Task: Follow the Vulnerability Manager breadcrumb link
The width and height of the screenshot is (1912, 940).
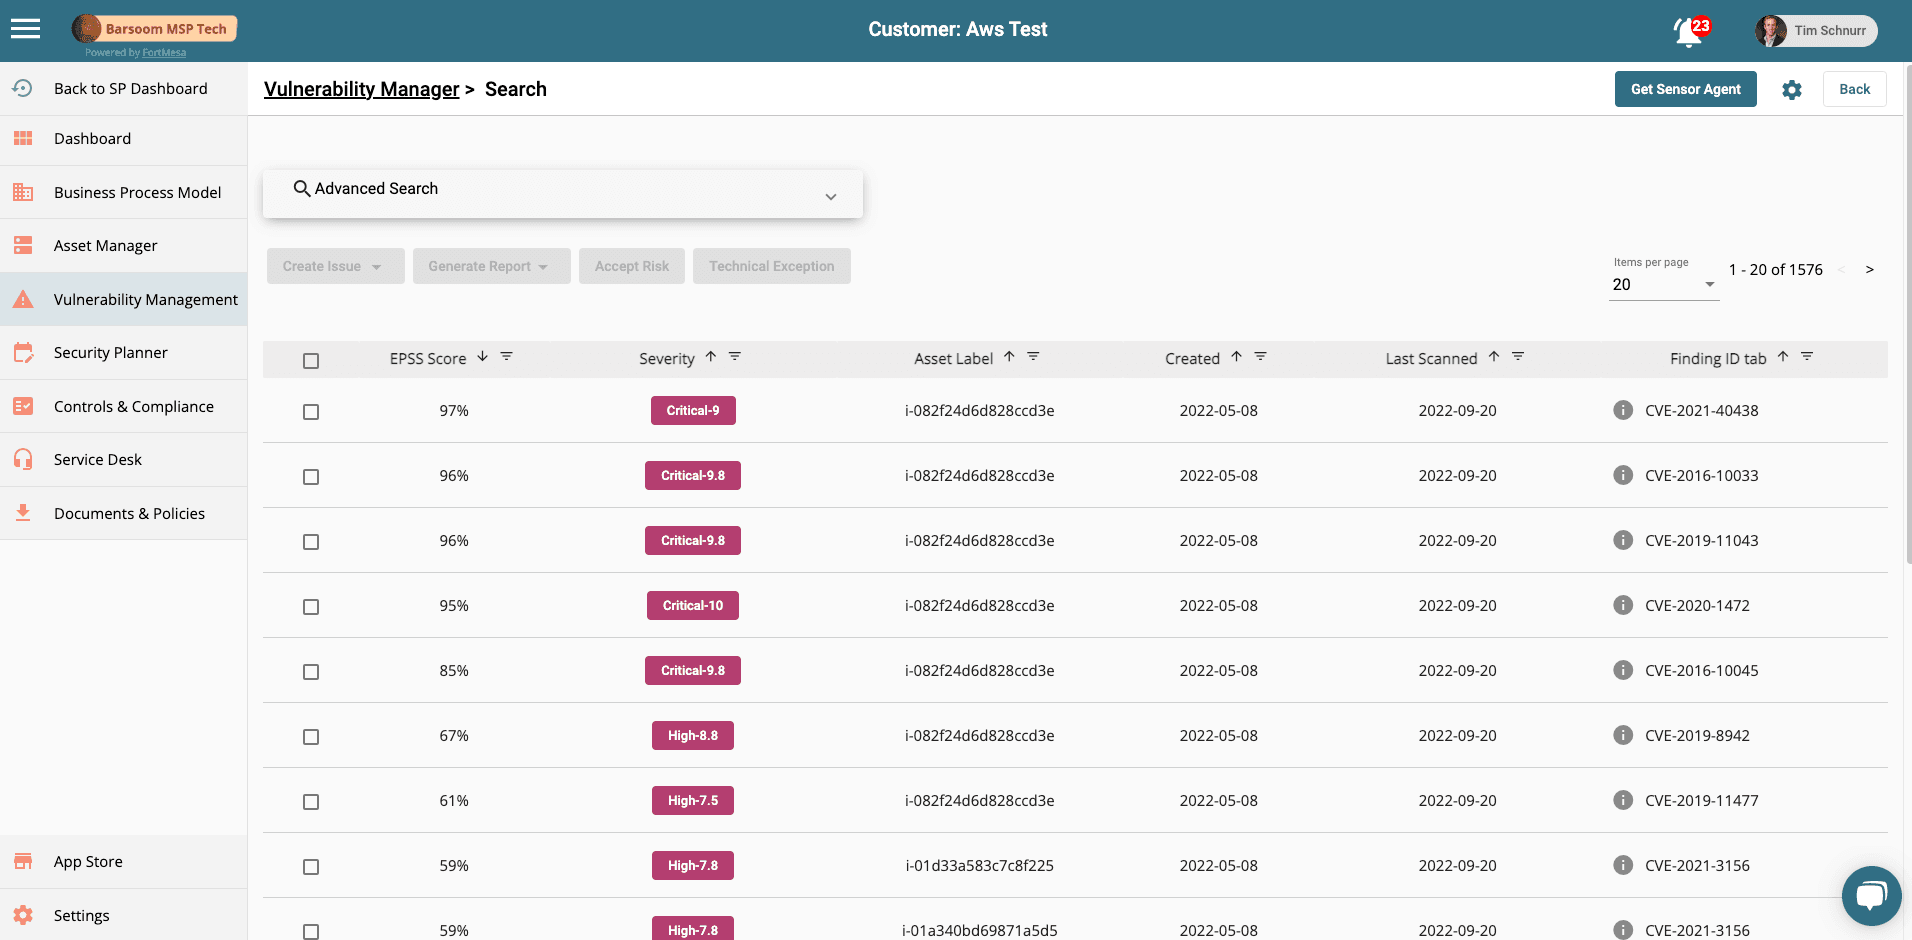Action: point(361,89)
